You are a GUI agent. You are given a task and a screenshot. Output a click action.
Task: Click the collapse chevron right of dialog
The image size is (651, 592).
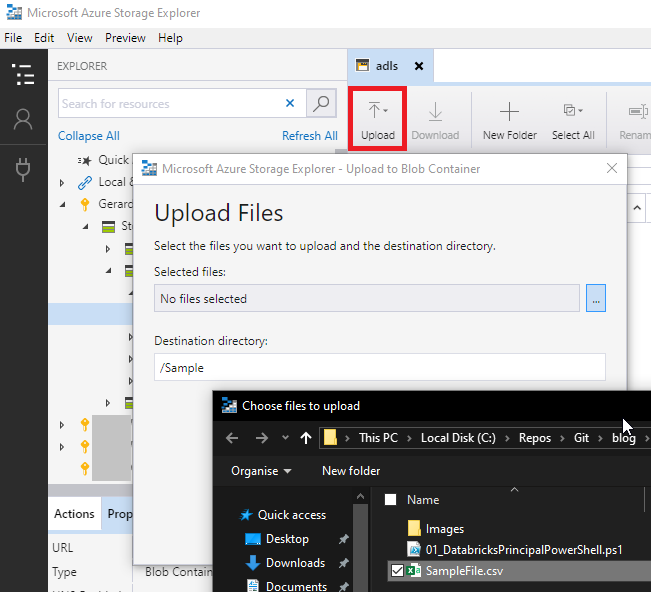637,208
